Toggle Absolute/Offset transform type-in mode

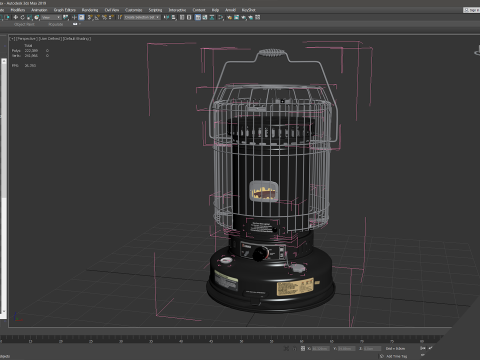pos(303,349)
